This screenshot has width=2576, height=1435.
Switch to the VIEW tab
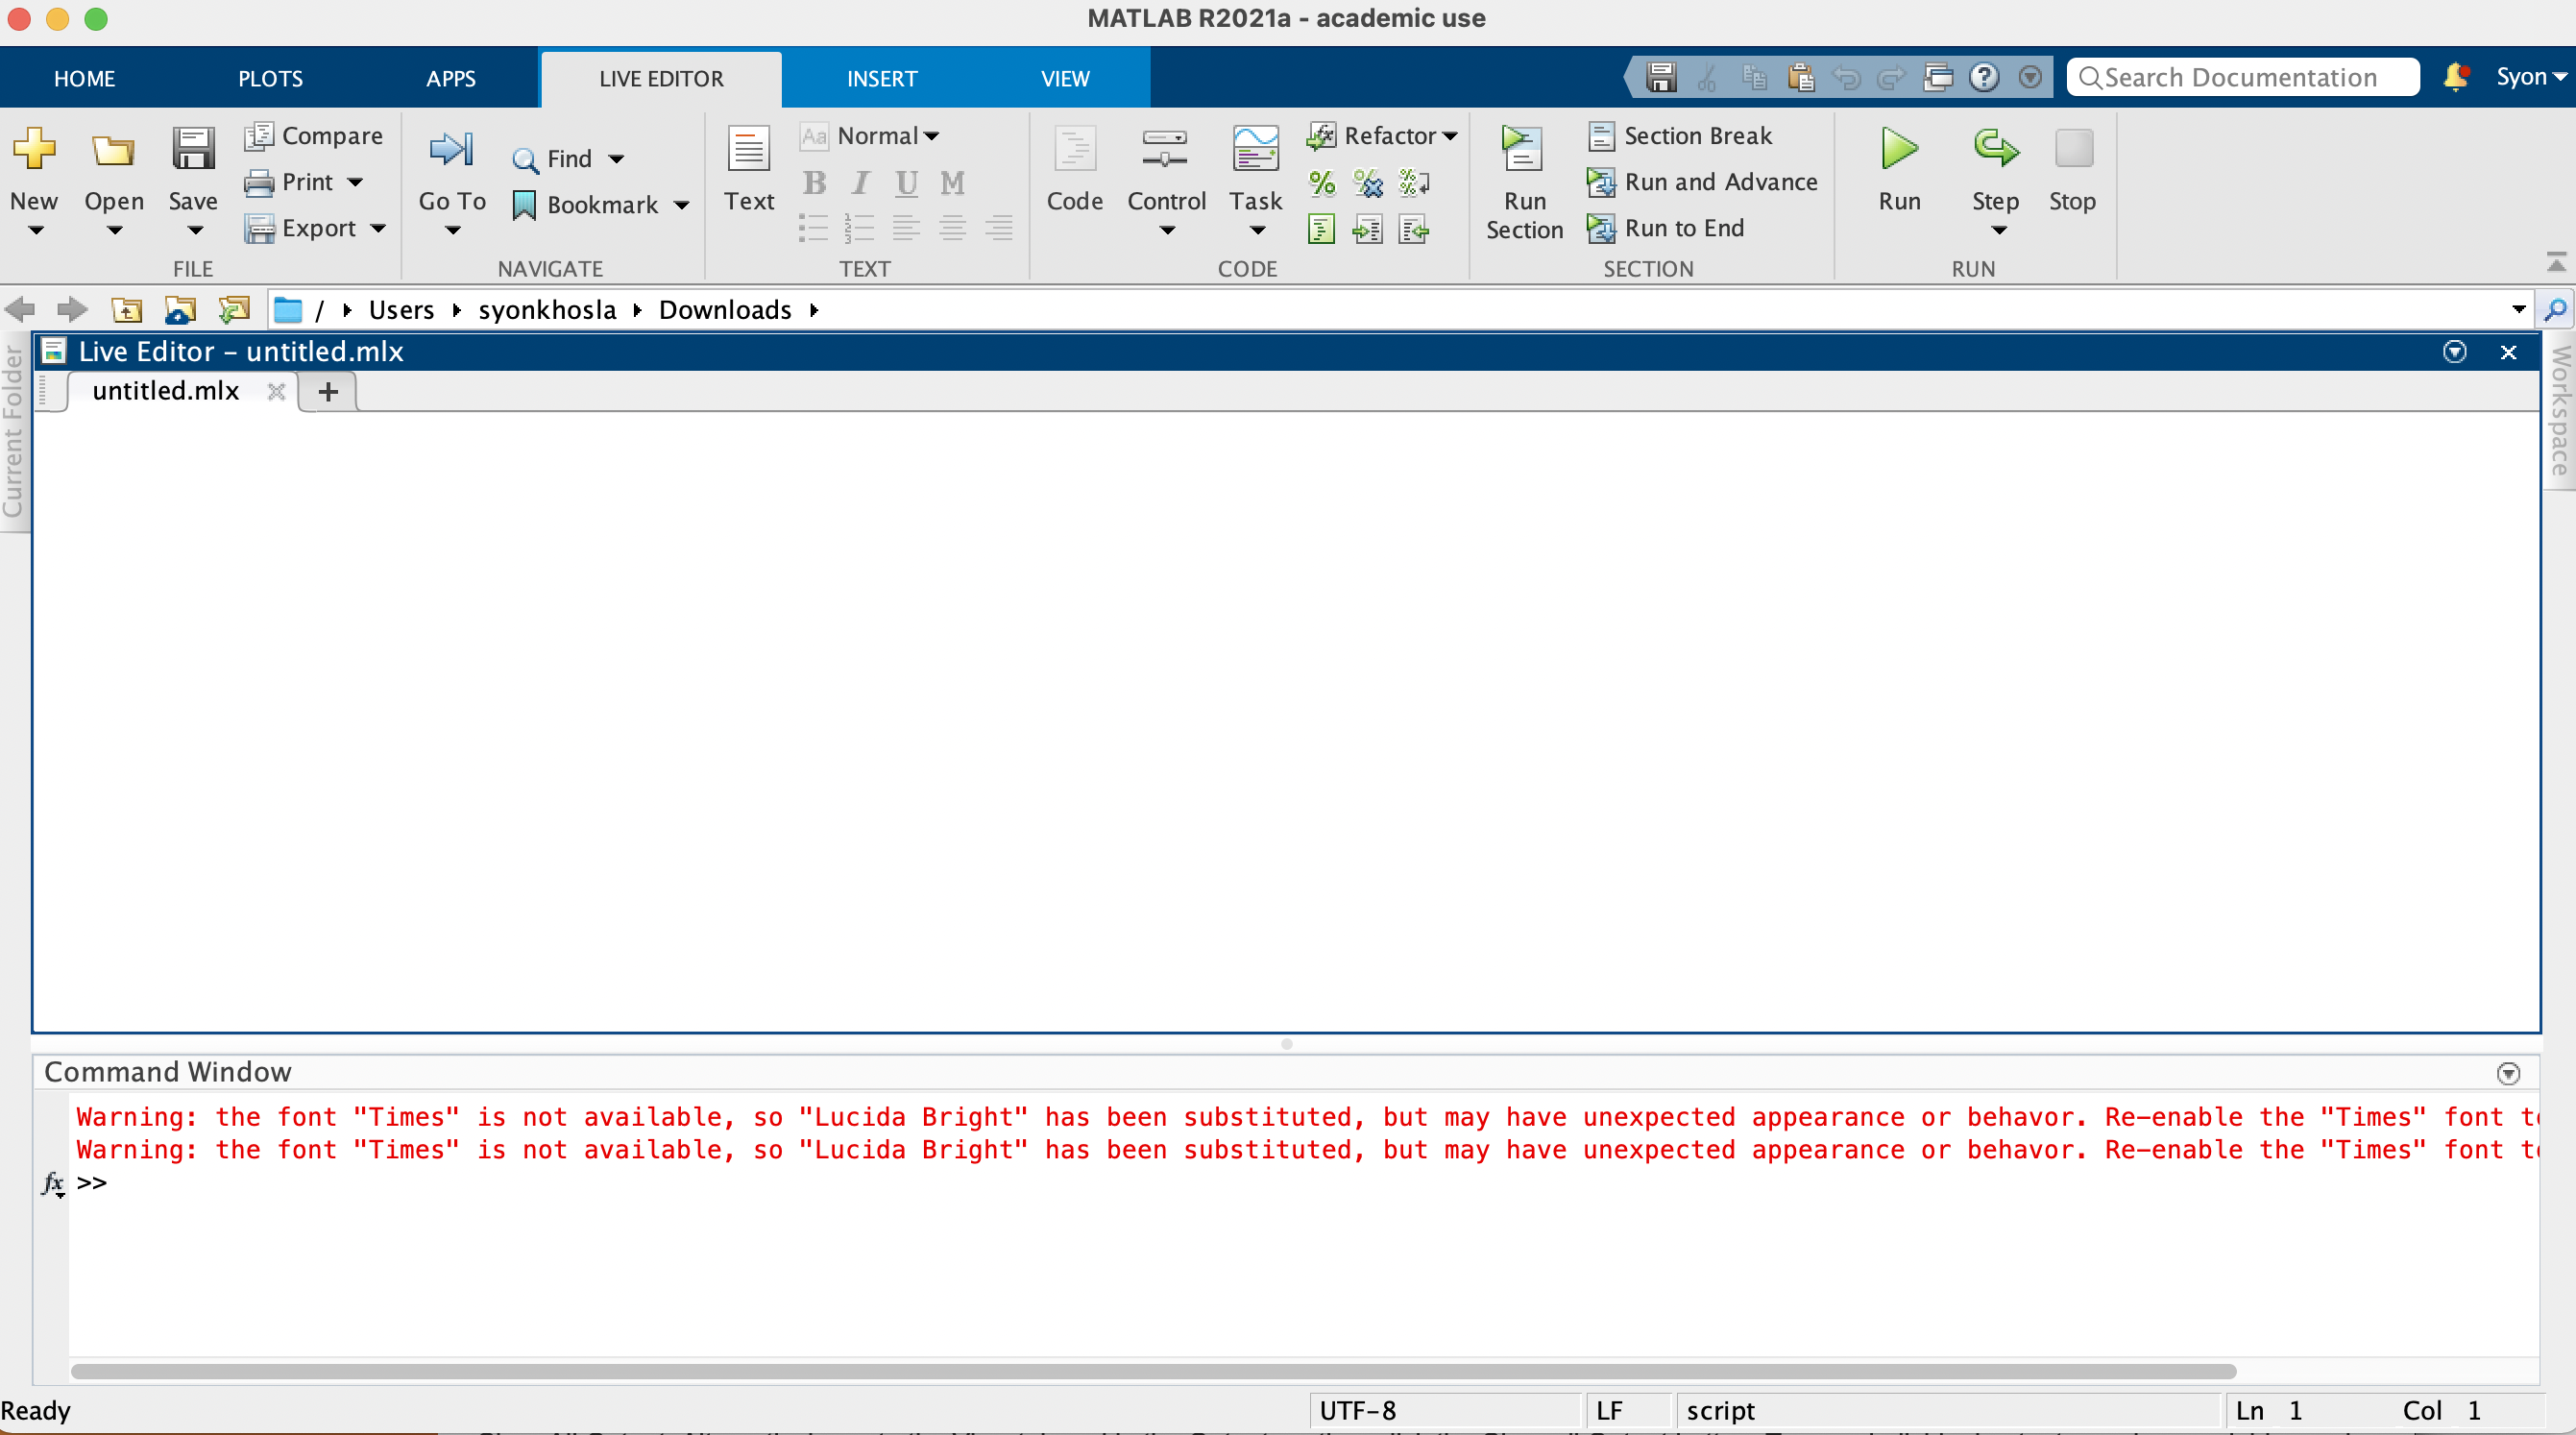click(x=1065, y=78)
